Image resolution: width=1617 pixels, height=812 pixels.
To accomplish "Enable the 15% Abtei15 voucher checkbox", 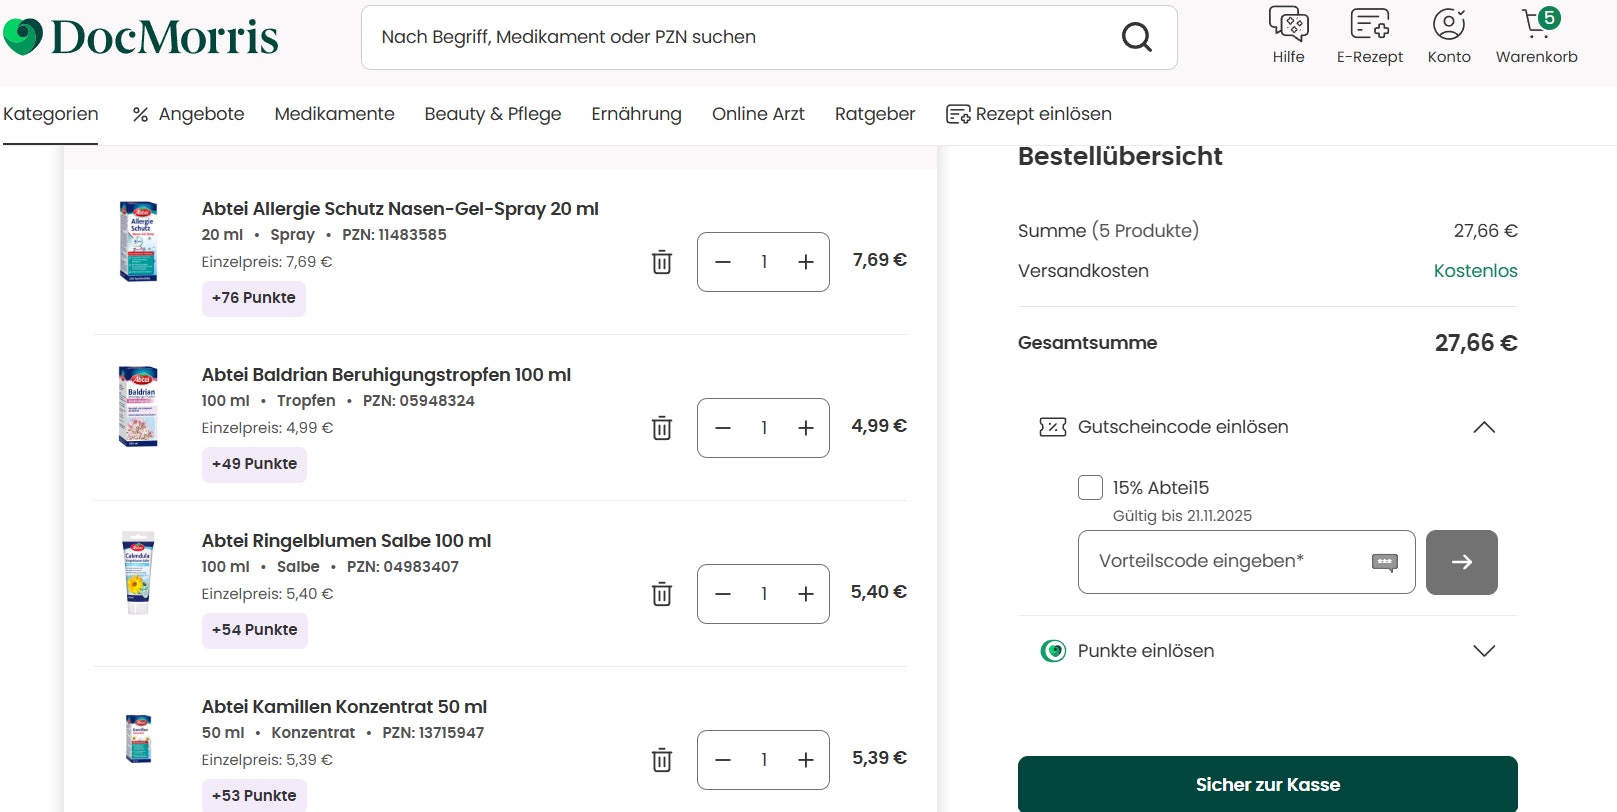I will (1090, 488).
